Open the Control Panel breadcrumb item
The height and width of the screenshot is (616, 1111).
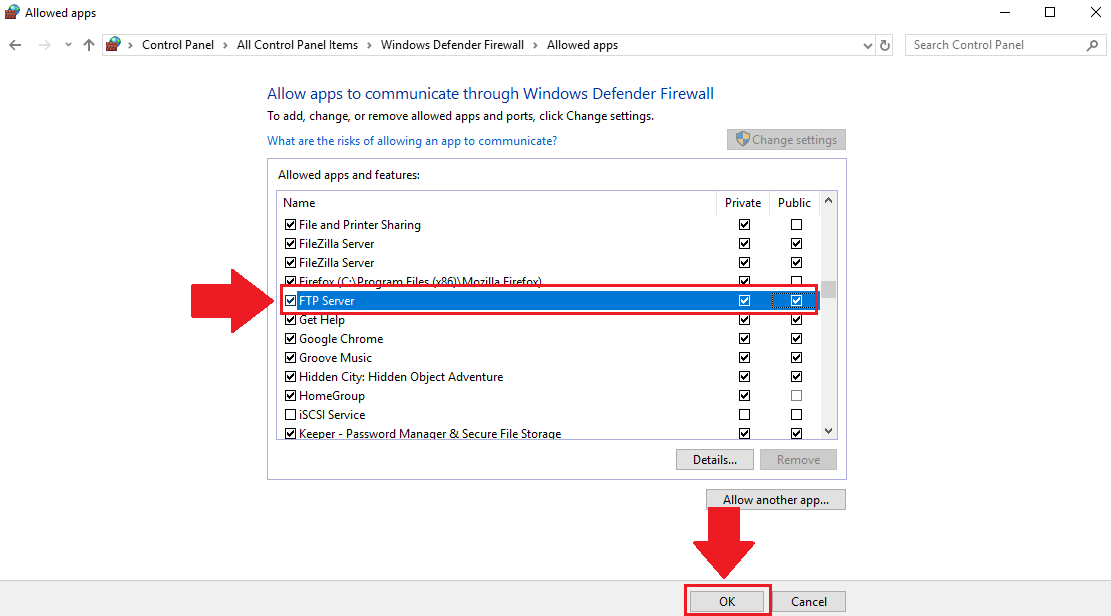pyautogui.click(x=178, y=45)
